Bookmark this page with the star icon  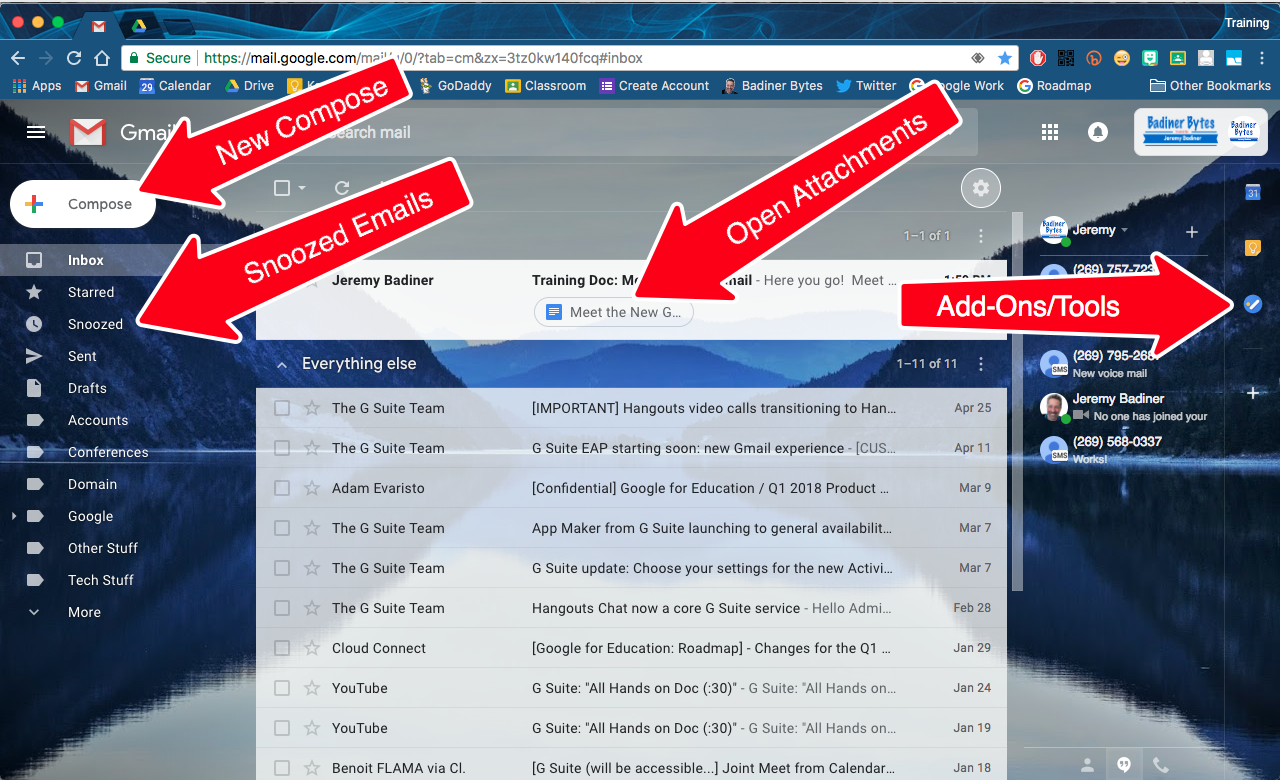1005,58
